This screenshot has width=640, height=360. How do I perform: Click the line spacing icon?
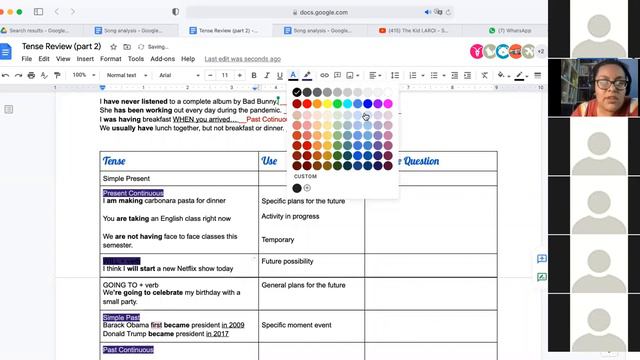coord(395,75)
